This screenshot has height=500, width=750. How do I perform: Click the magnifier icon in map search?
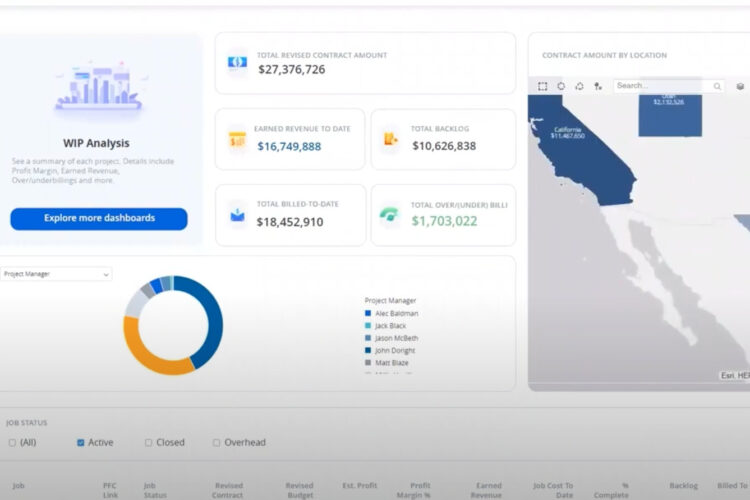[717, 86]
